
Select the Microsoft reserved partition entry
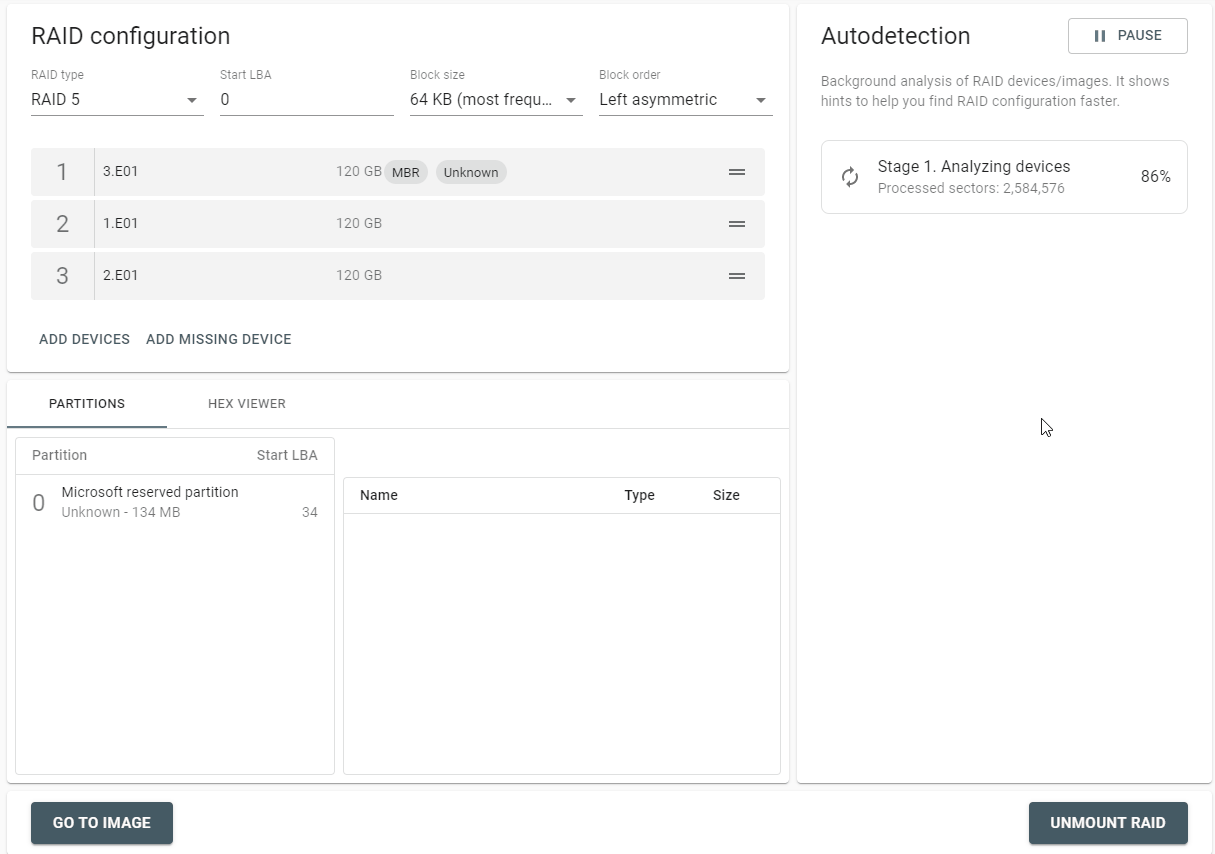[175, 502]
